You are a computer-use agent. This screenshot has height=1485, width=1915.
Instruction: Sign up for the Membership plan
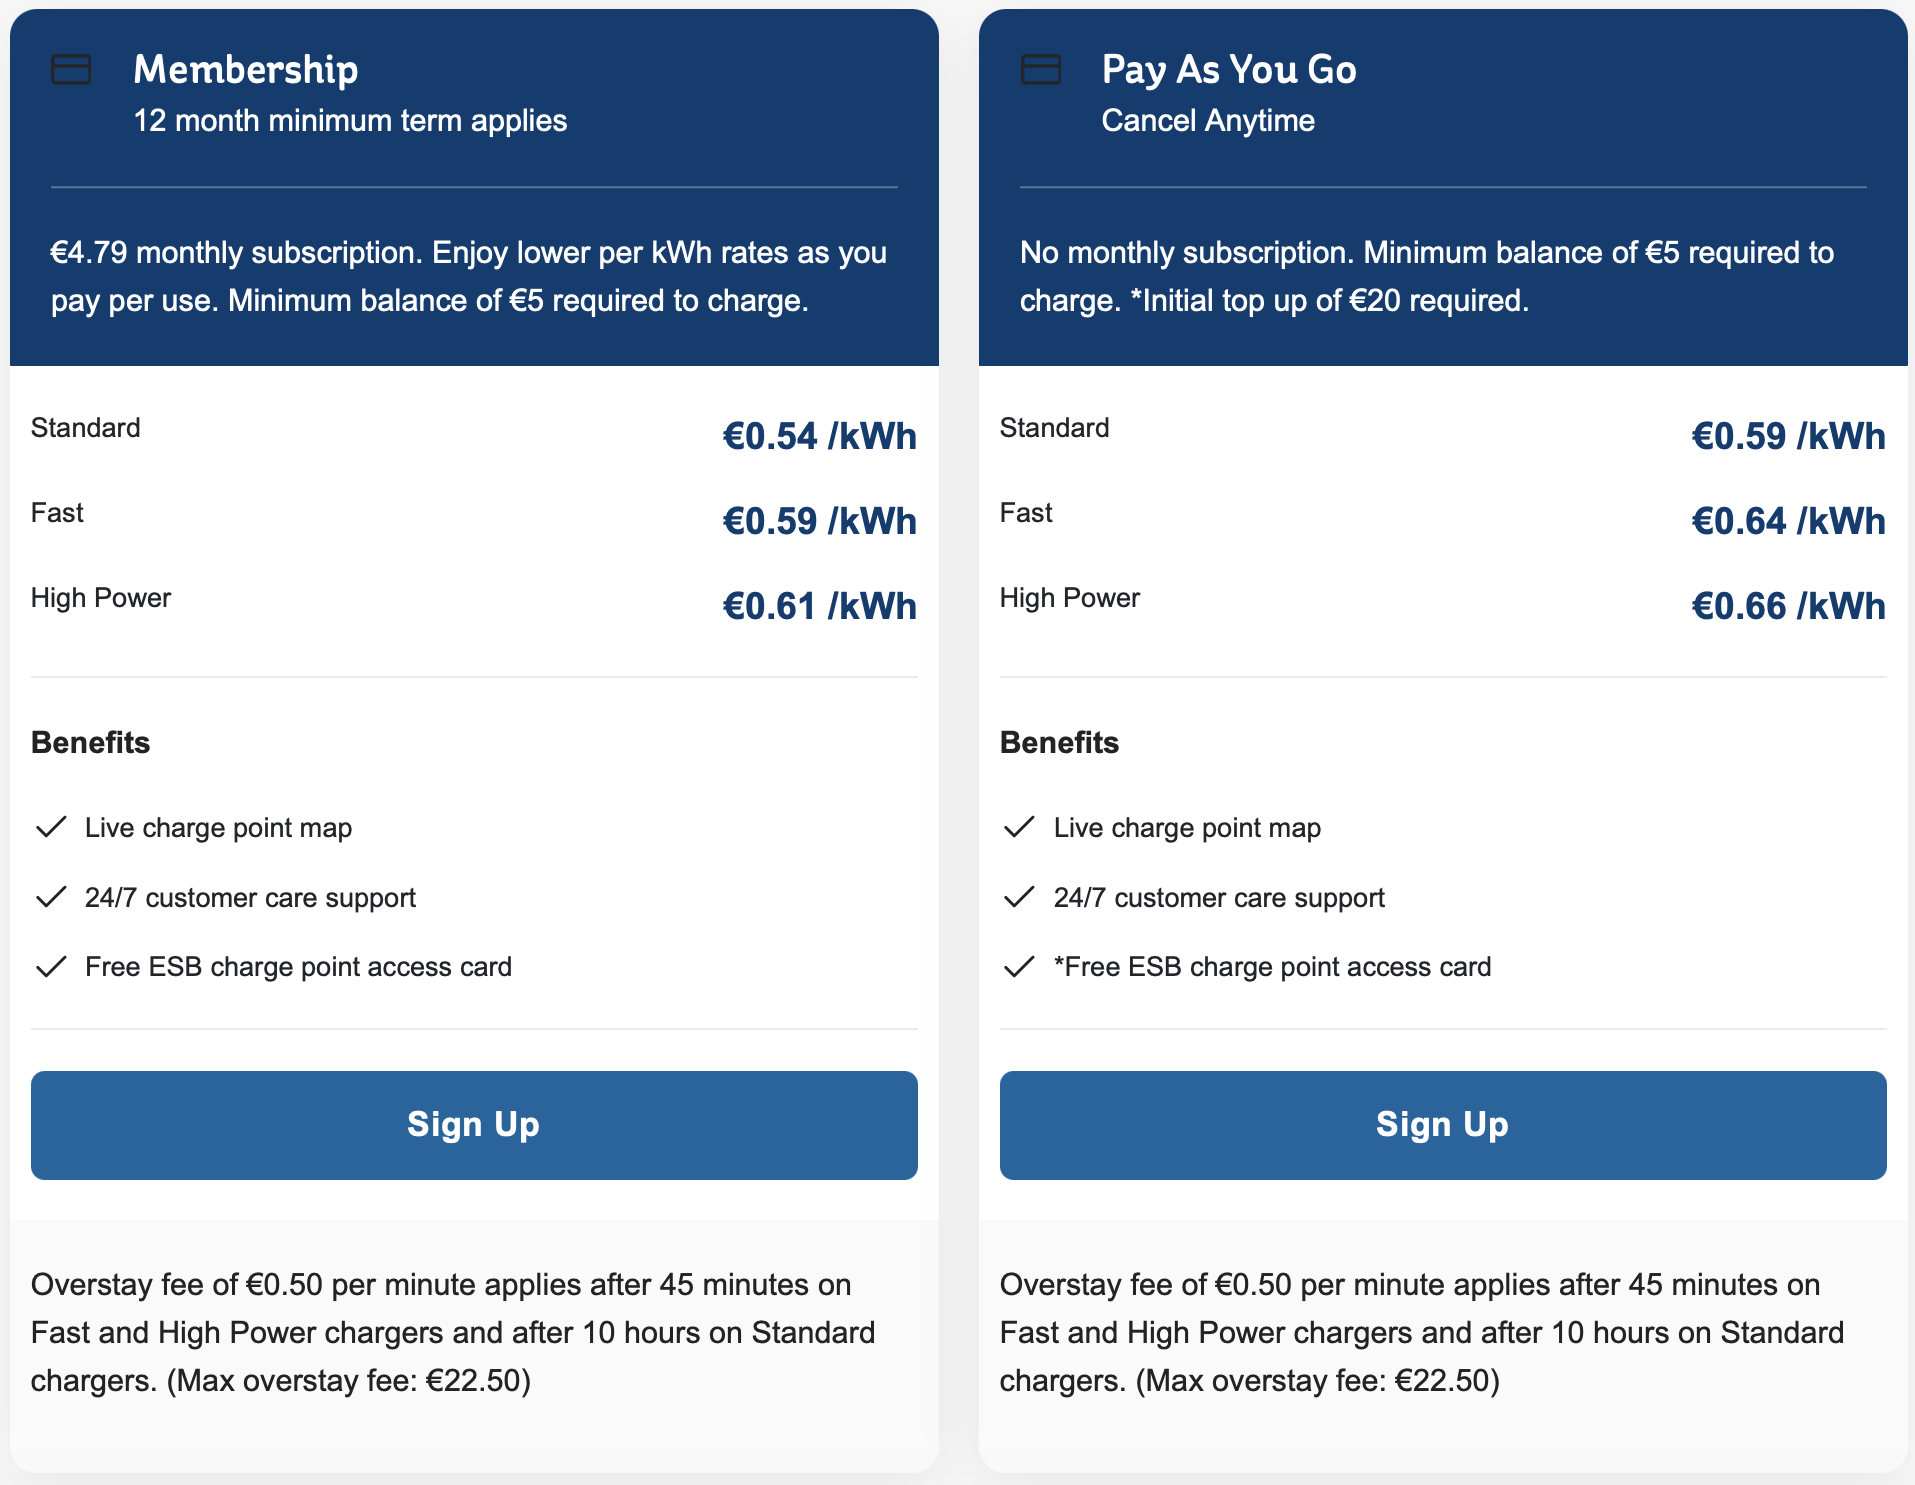click(474, 1125)
